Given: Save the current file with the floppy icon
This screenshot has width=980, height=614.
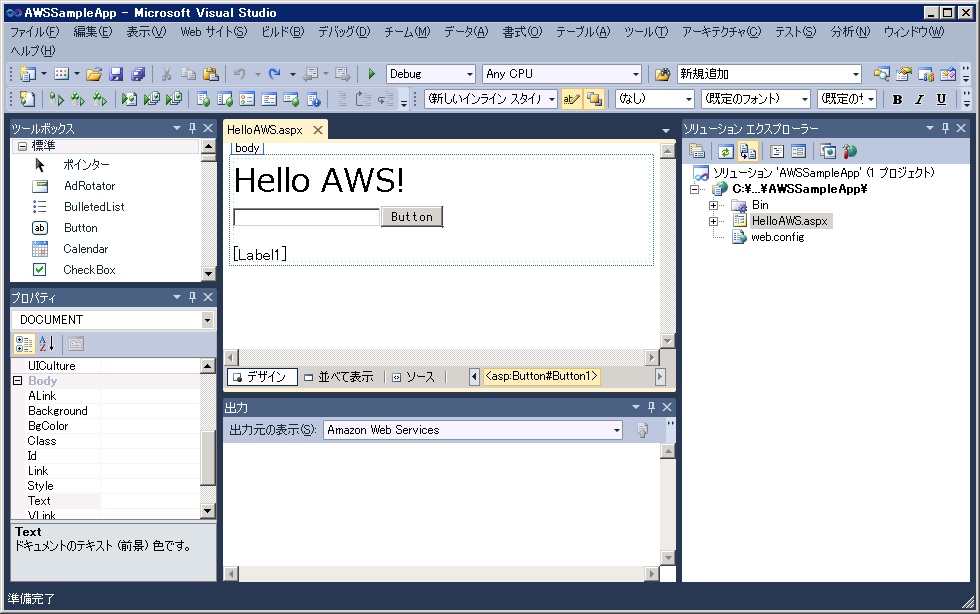Looking at the screenshot, I should [116, 74].
